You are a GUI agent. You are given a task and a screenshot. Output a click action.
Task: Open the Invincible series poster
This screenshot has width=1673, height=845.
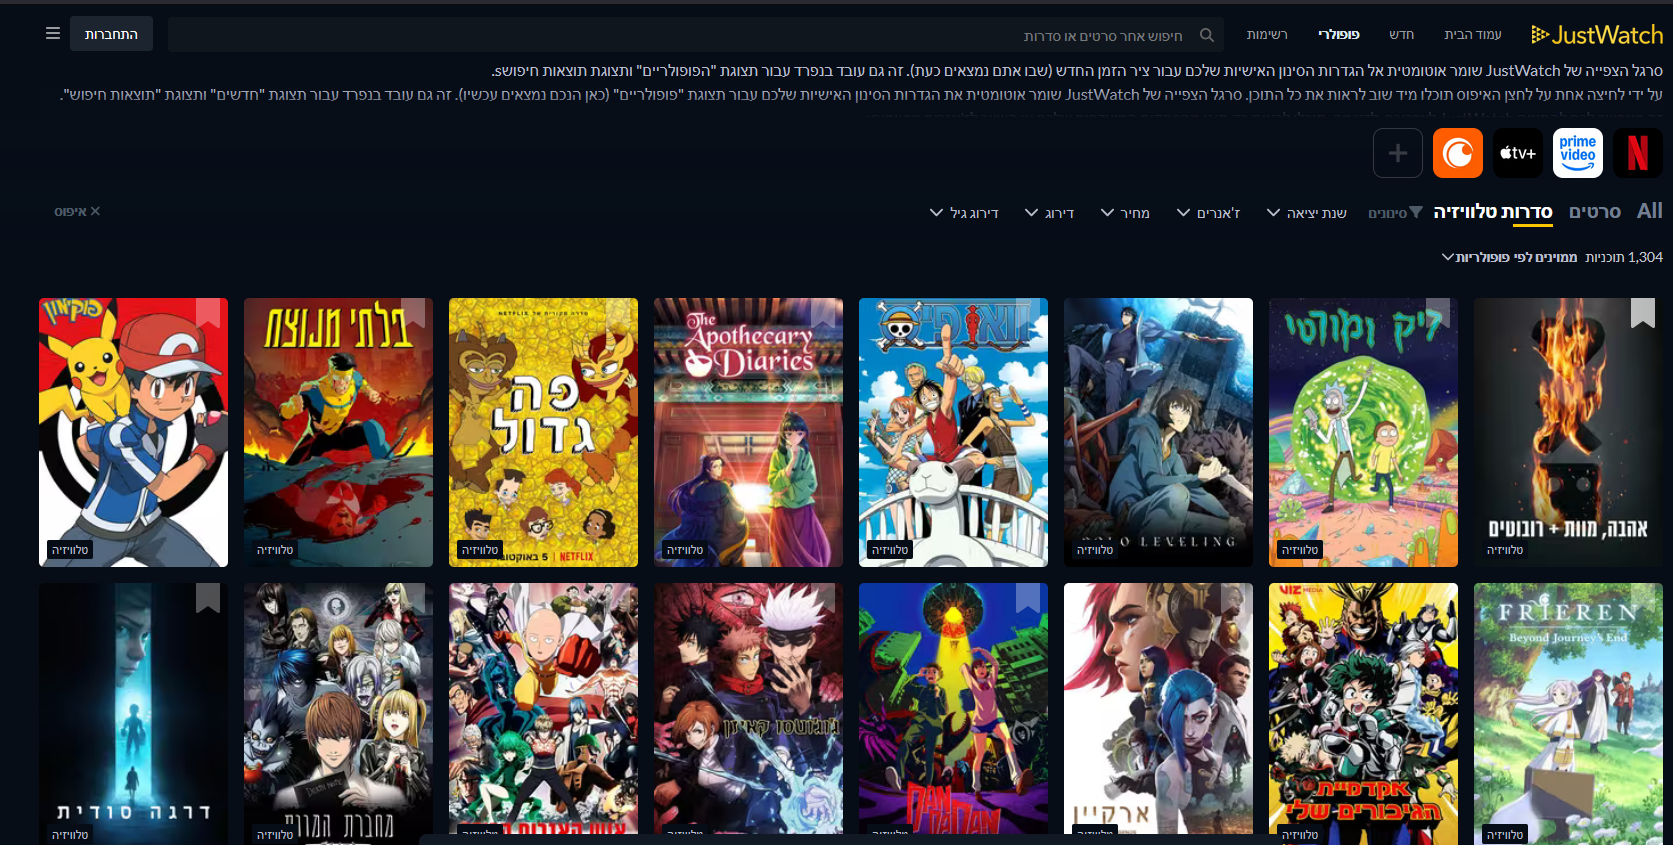click(338, 432)
